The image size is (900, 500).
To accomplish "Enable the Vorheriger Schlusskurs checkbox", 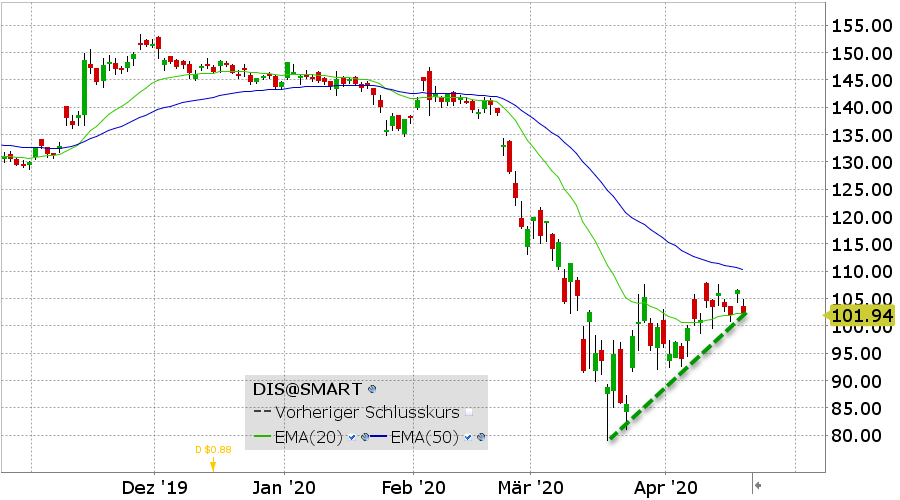I will pos(469,412).
